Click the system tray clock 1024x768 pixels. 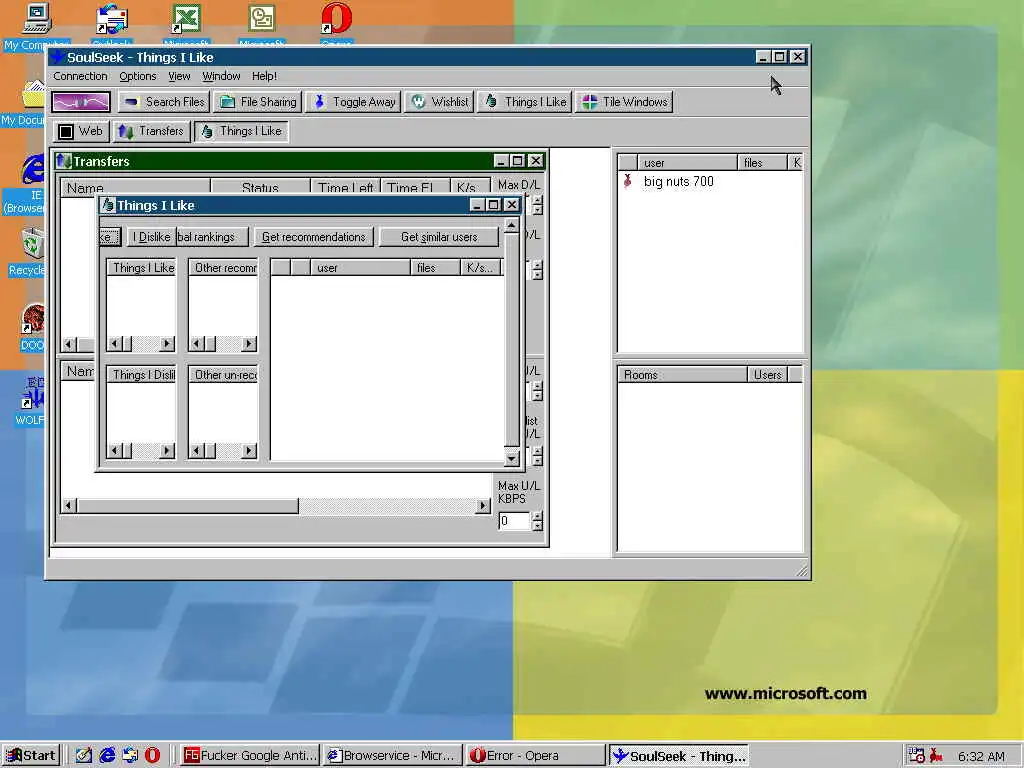coord(981,756)
